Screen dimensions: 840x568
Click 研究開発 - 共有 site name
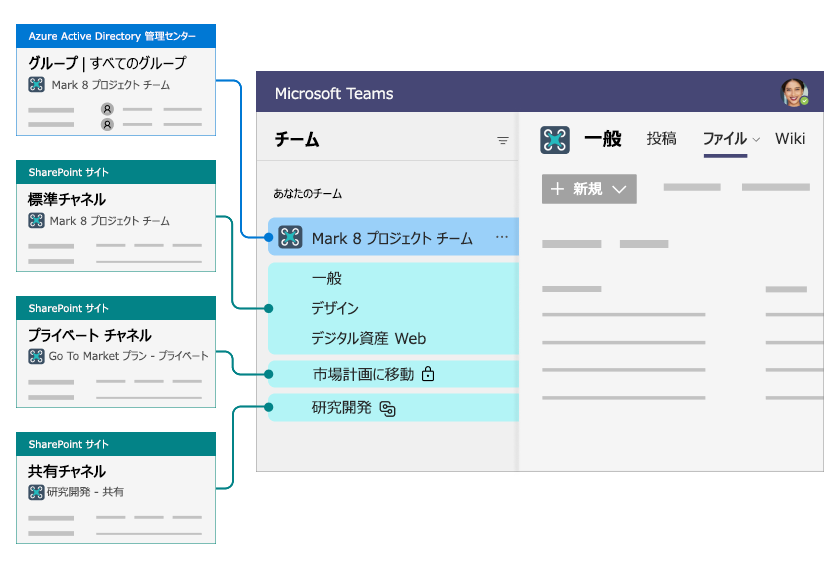[x=85, y=492]
